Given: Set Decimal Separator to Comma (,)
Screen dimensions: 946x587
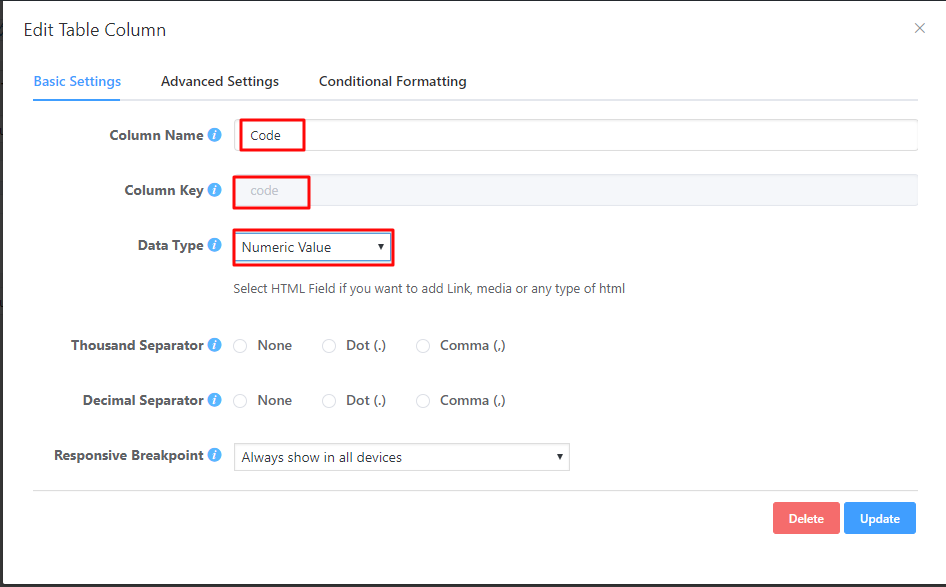Looking at the screenshot, I should click(423, 401).
